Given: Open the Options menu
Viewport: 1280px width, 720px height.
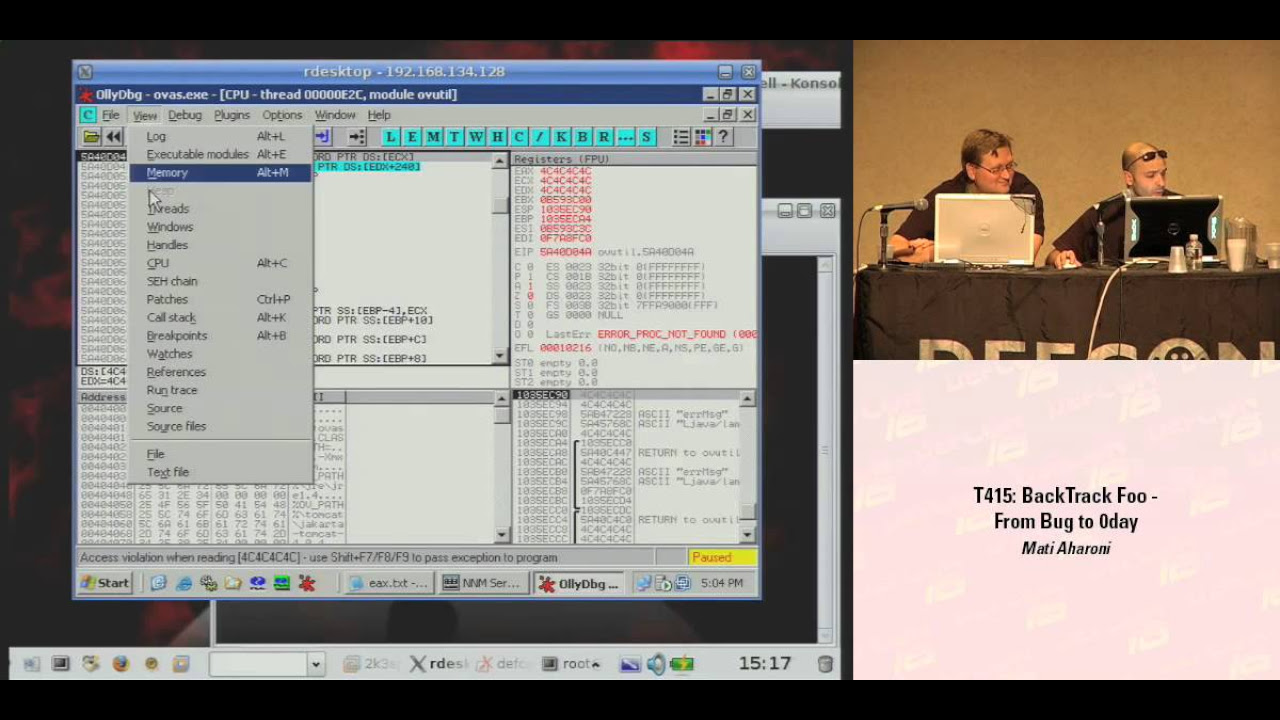Looking at the screenshot, I should (282, 115).
